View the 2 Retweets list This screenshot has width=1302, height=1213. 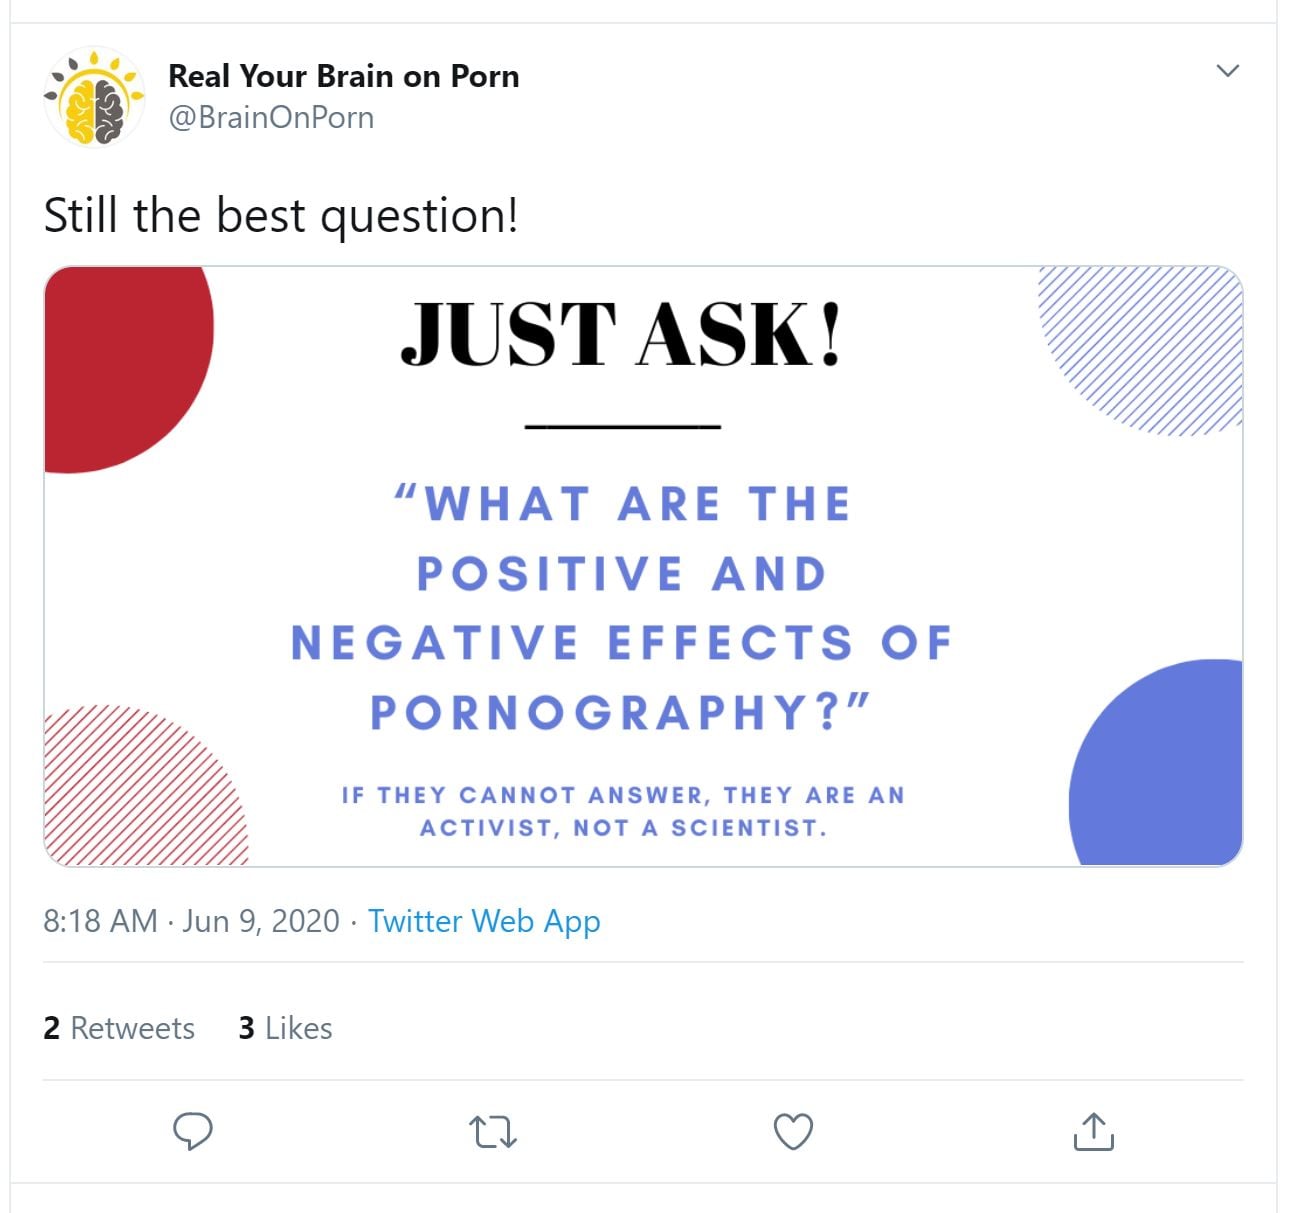[x=119, y=1028]
